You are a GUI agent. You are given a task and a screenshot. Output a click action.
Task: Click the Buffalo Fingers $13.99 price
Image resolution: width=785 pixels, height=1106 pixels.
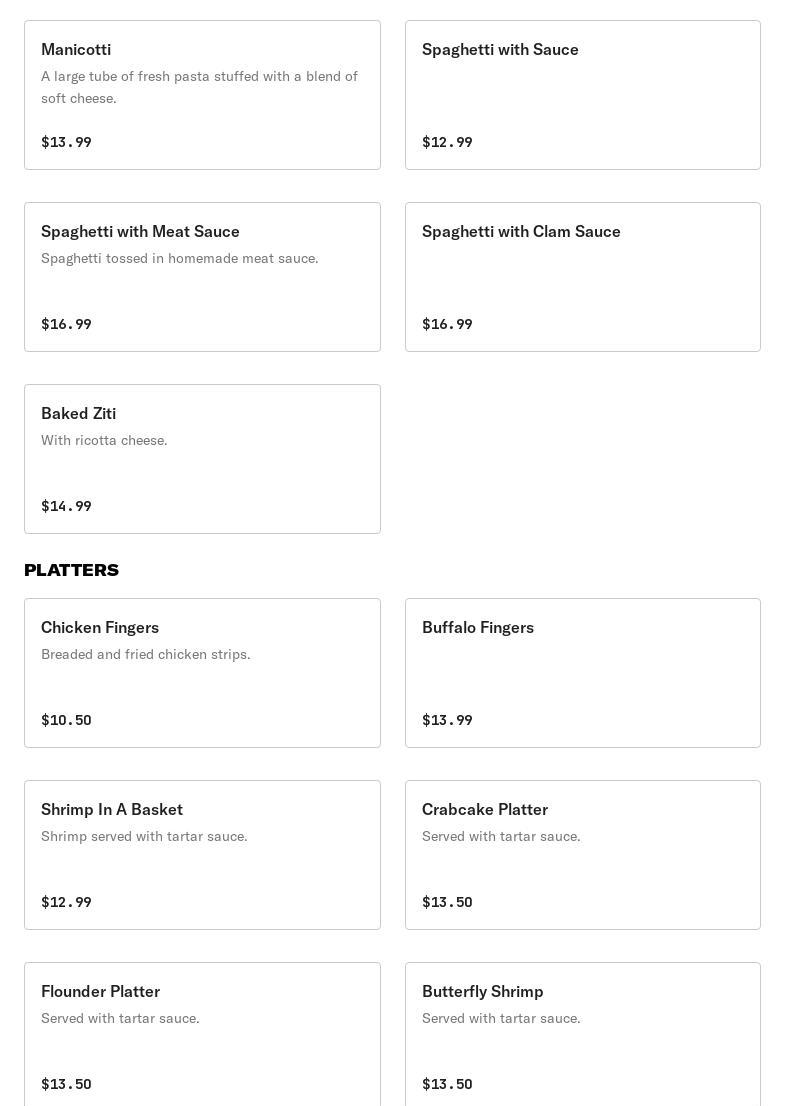click(x=447, y=719)
